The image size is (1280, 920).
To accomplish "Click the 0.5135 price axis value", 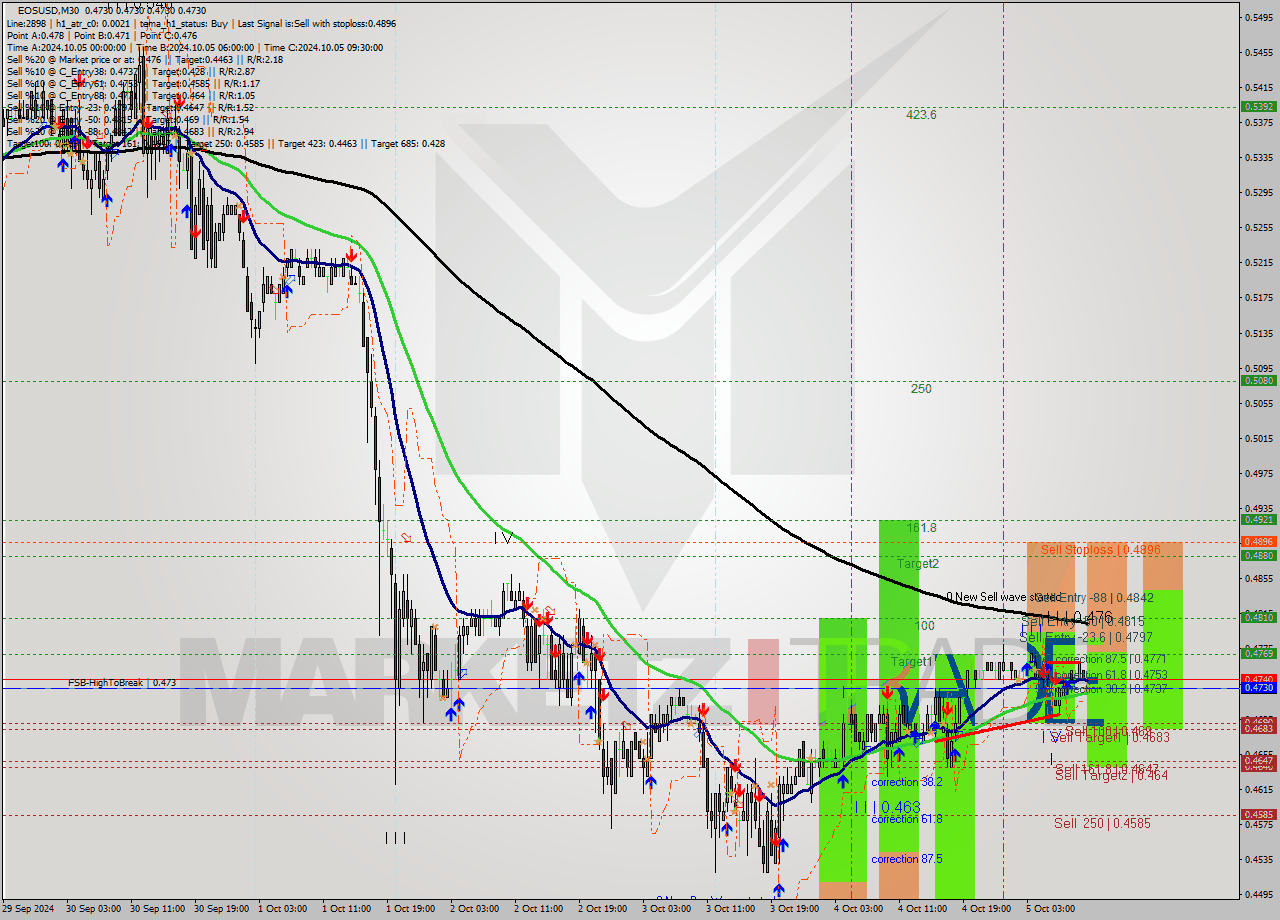I will [1258, 333].
